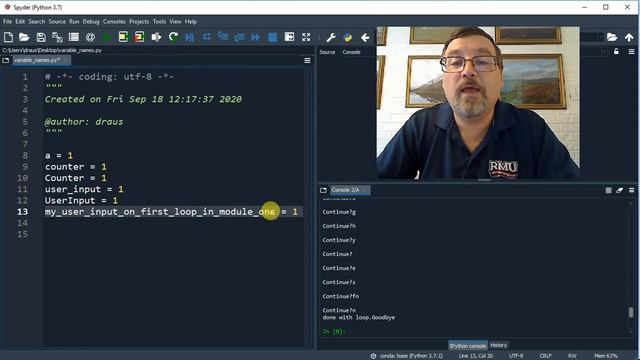This screenshot has width=640, height=360.
Task: Re-run last script icon
Action: click(x=173, y=37)
